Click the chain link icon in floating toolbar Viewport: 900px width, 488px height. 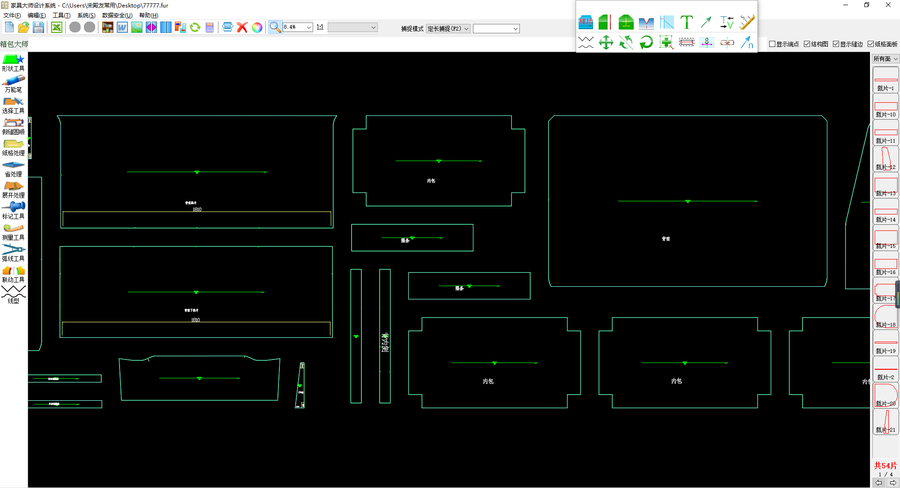[727, 42]
